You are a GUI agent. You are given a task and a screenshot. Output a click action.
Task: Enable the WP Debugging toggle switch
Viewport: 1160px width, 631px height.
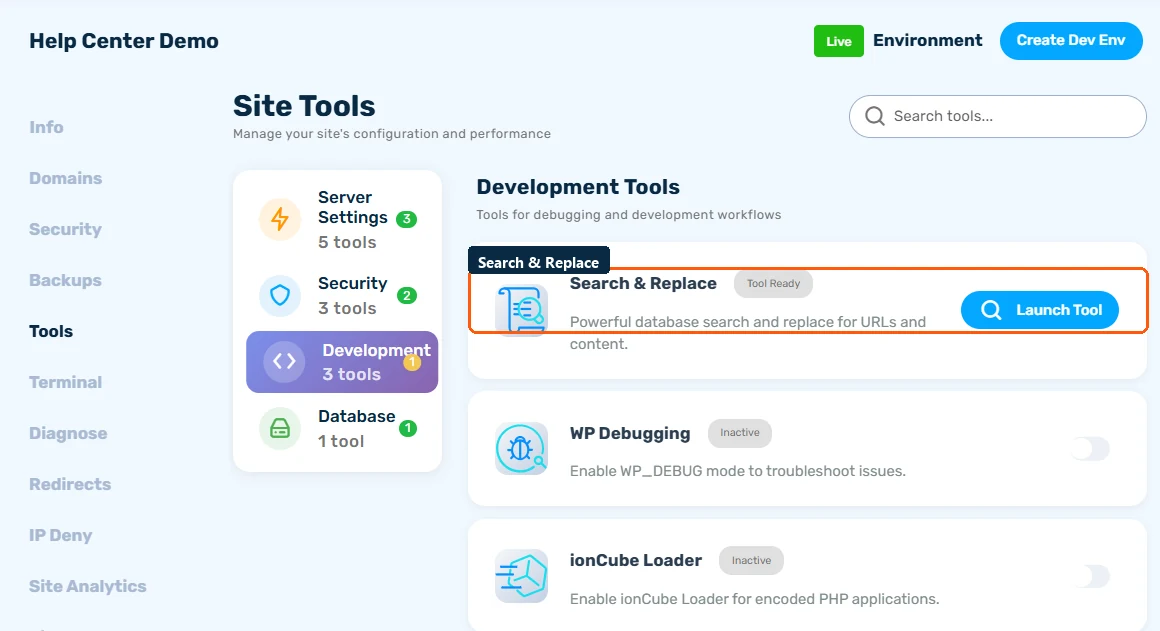(x=1090, y=448)
